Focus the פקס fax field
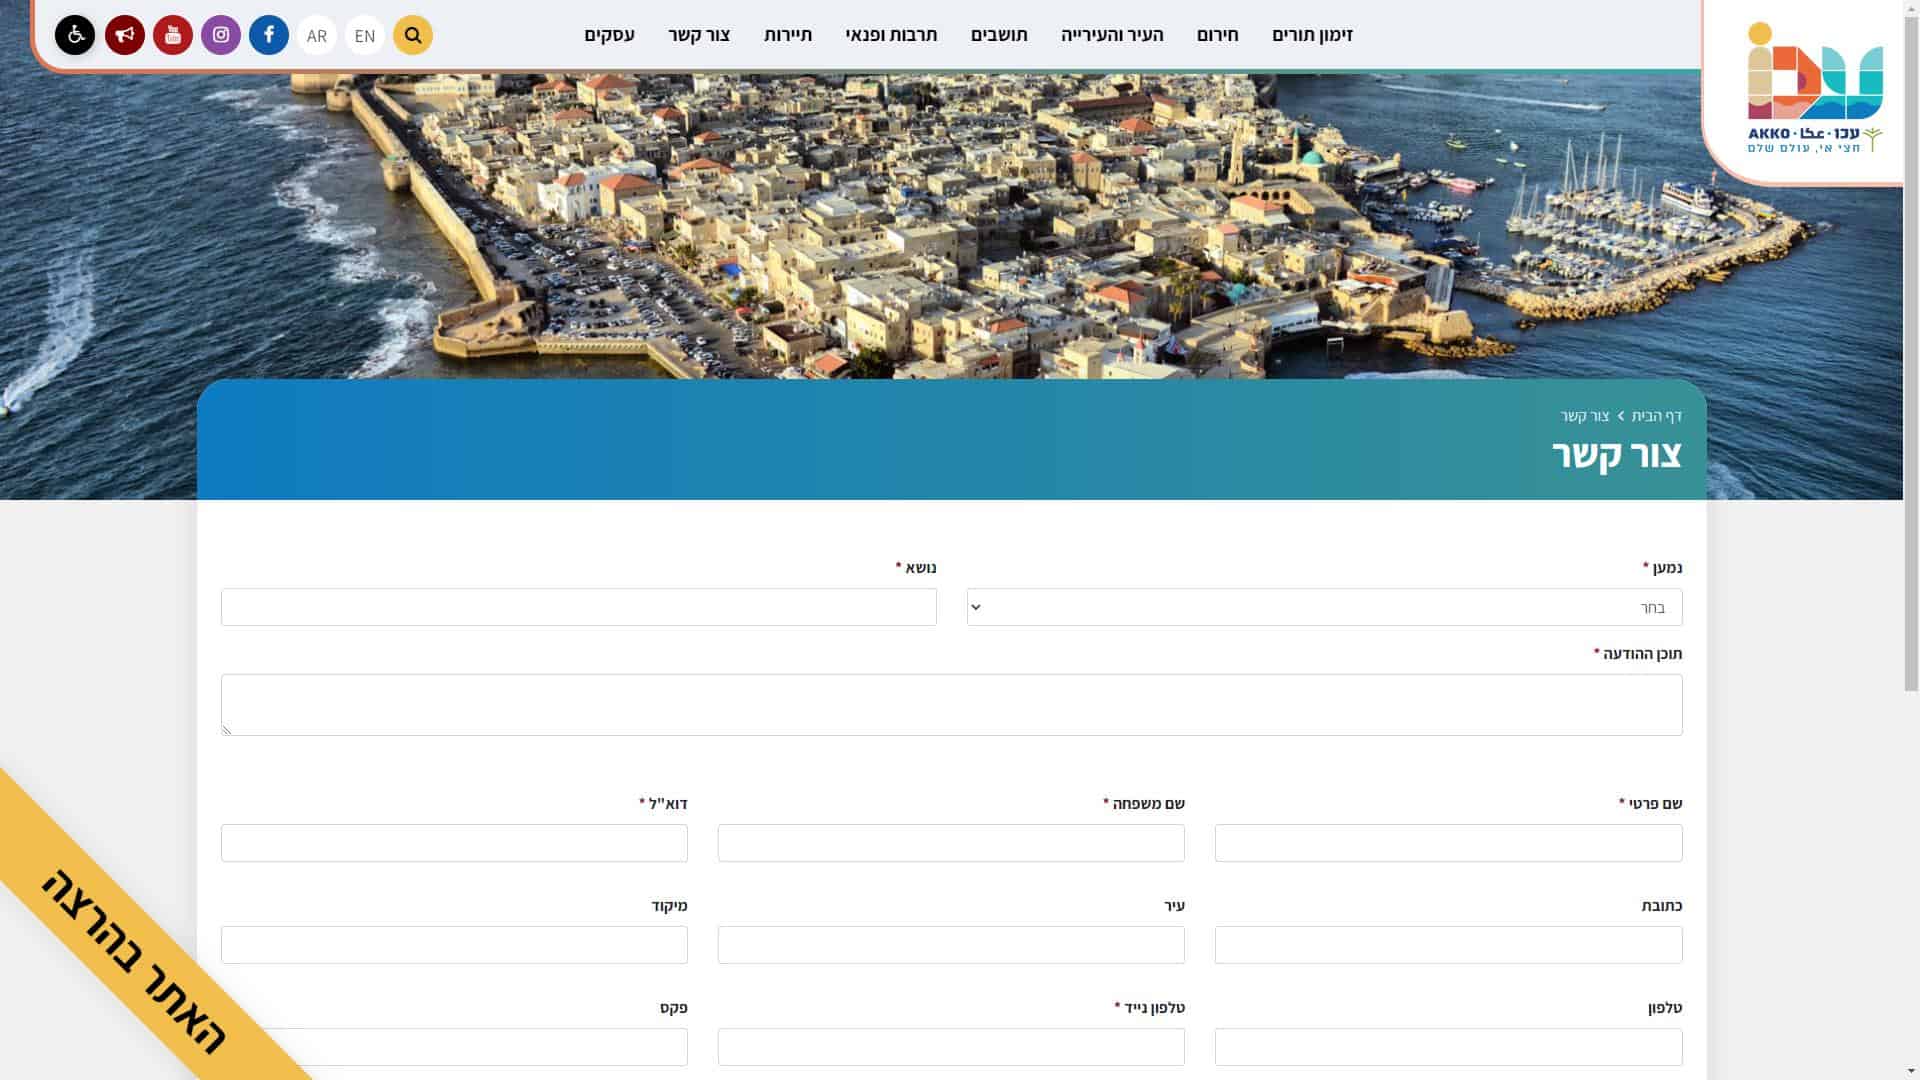Image resolution: width=1920 pixels, height=1080 pixels. tap(454, 1047)
